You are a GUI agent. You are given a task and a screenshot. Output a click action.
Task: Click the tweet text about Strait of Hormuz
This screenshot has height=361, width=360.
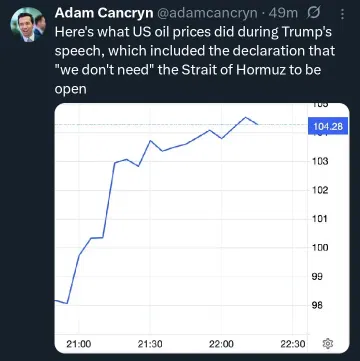(195, 60)
